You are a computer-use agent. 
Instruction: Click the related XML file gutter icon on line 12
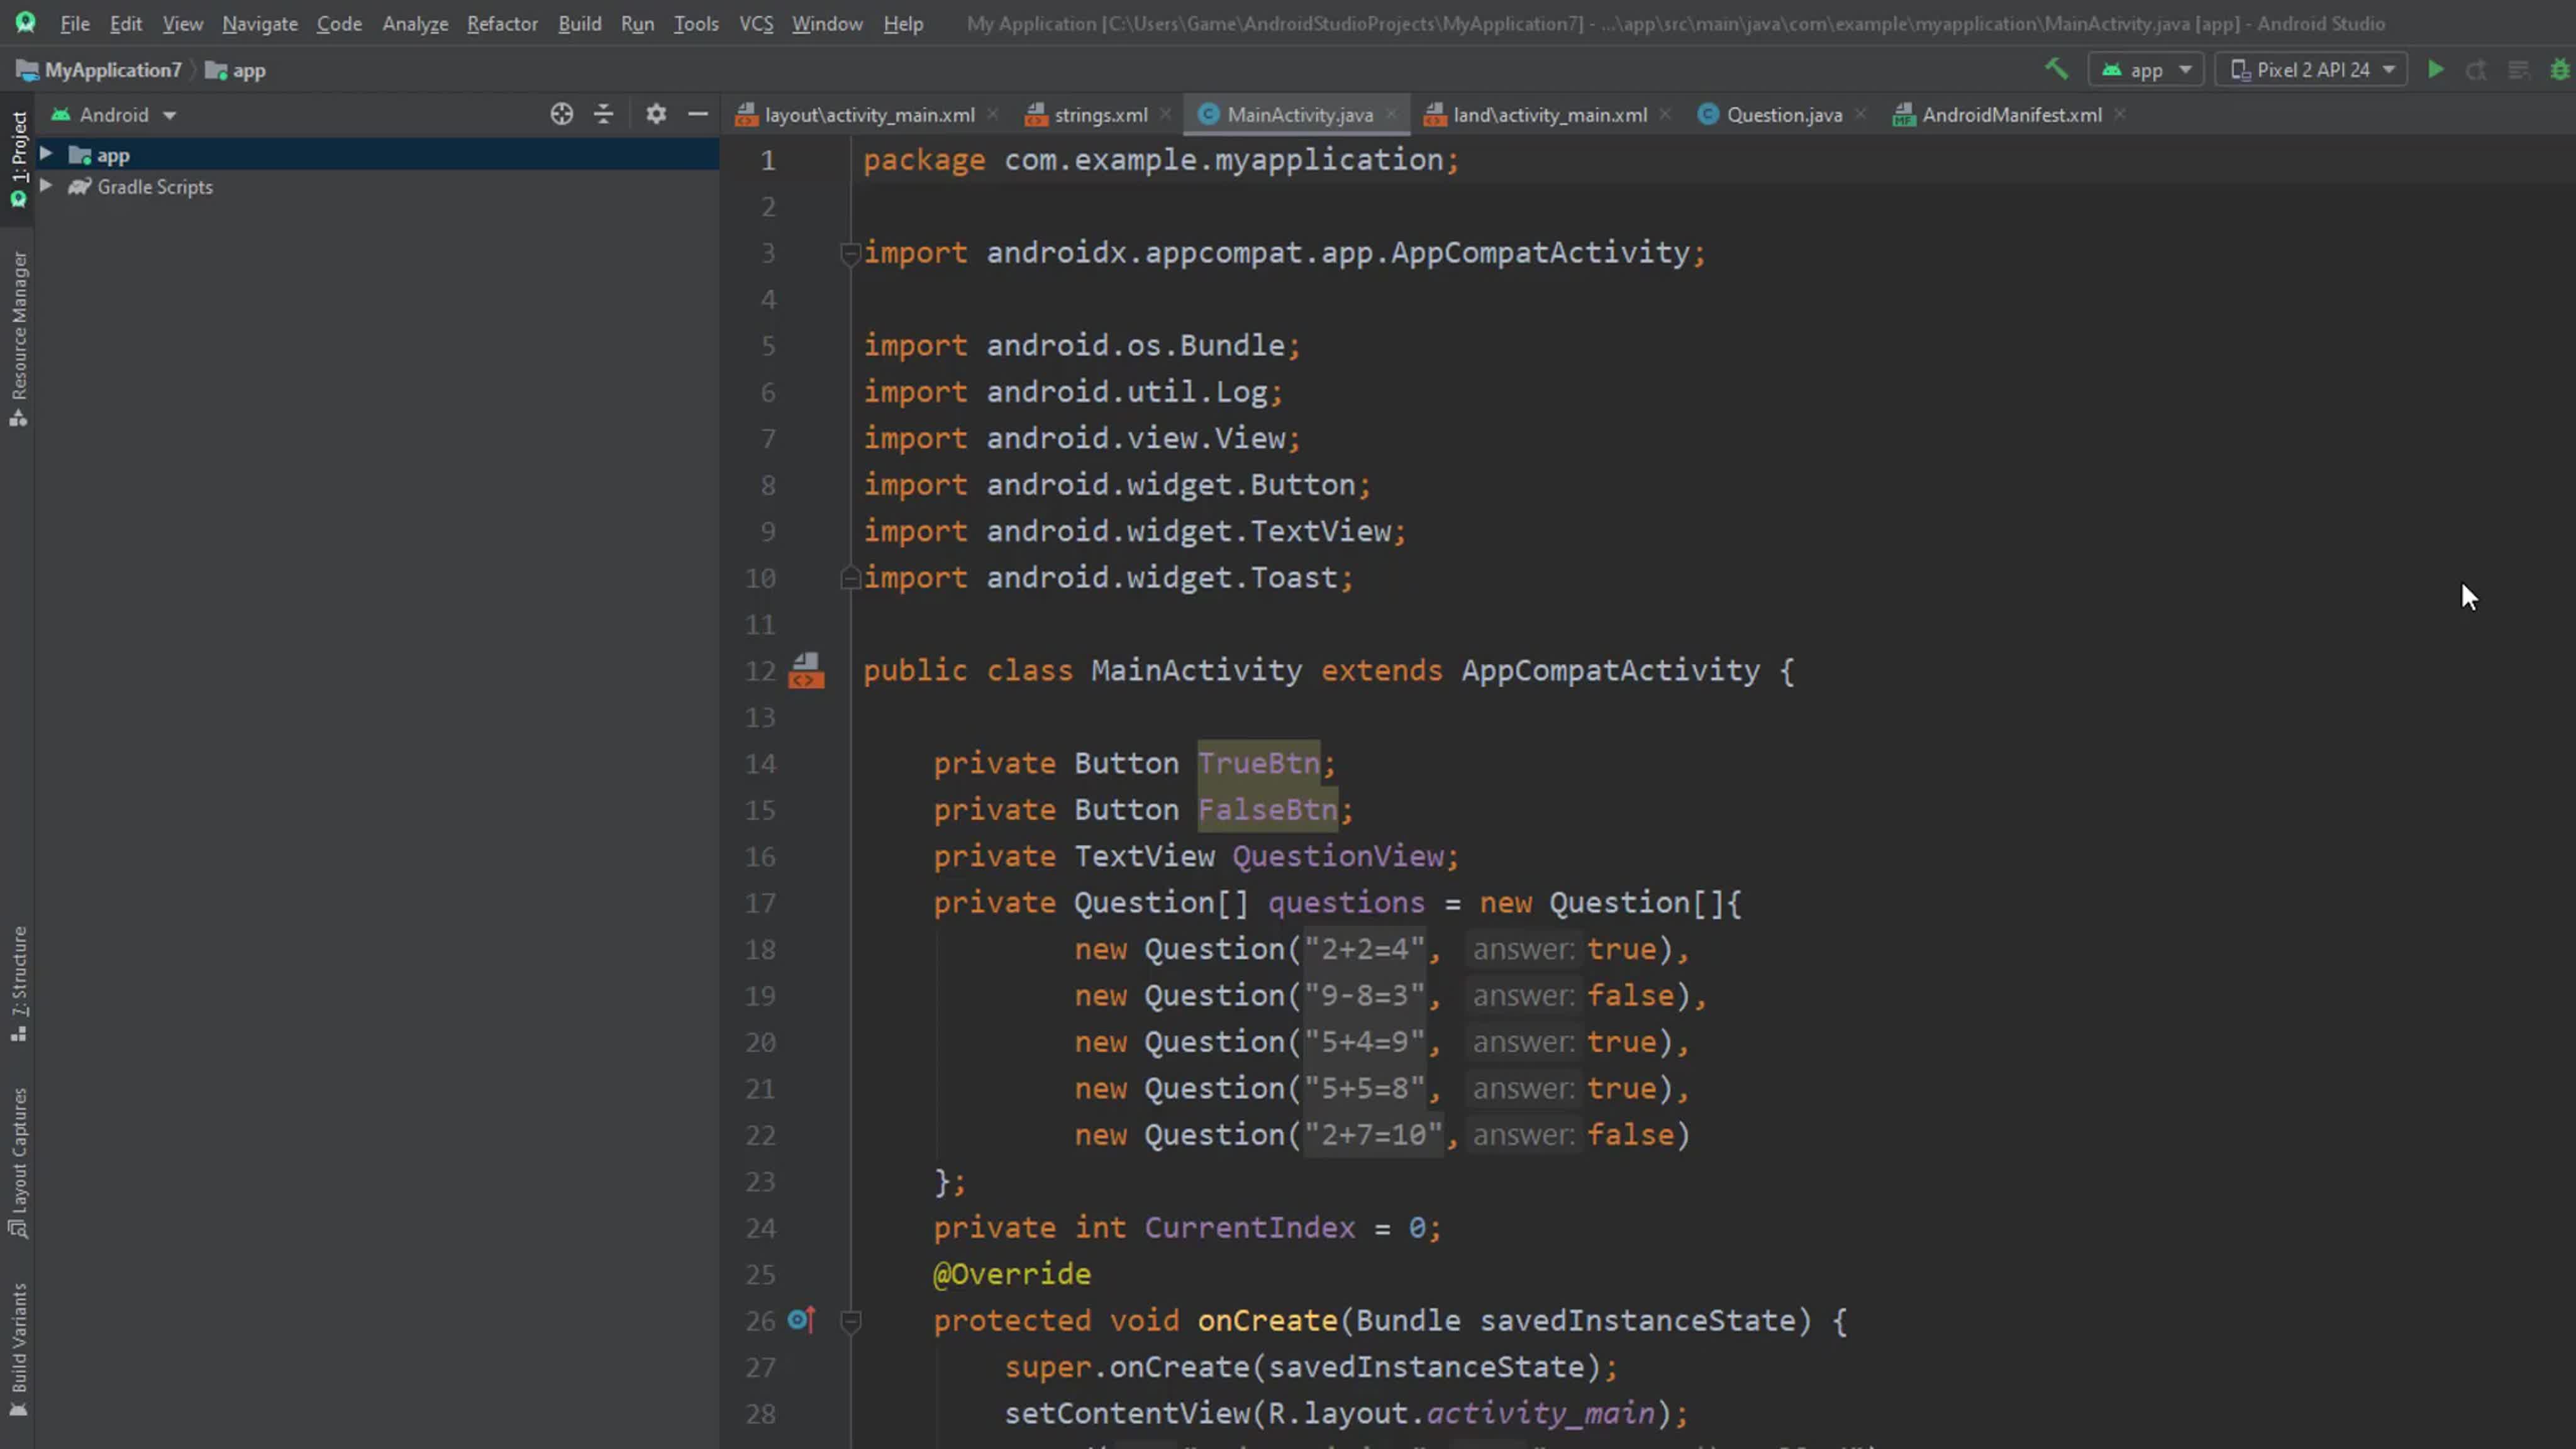pos(806,671)
